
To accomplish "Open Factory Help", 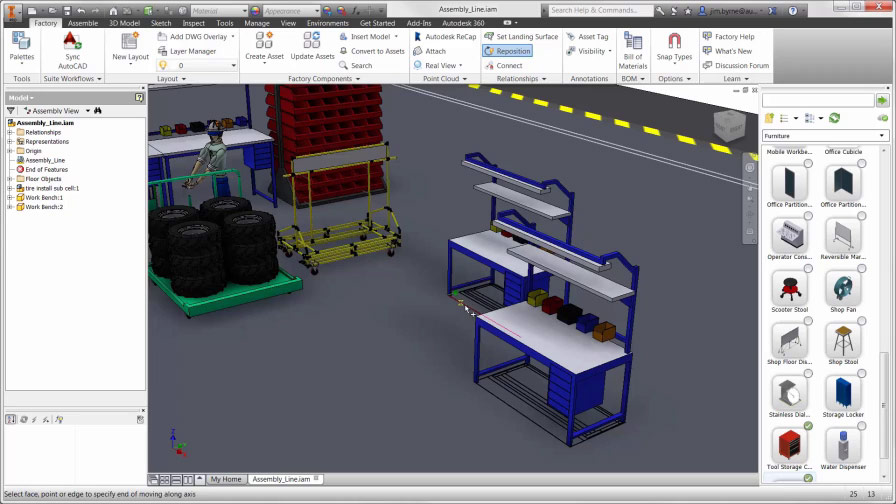I will [729, 37].
